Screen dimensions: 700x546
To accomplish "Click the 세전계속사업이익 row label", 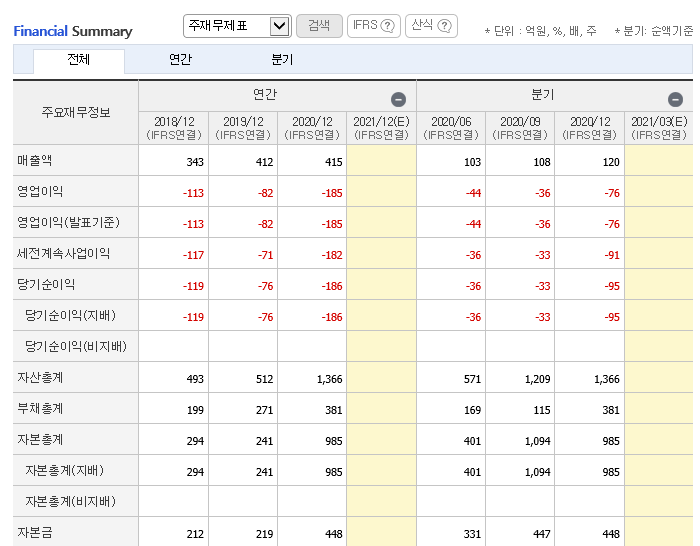I will (x=63, y=254).
